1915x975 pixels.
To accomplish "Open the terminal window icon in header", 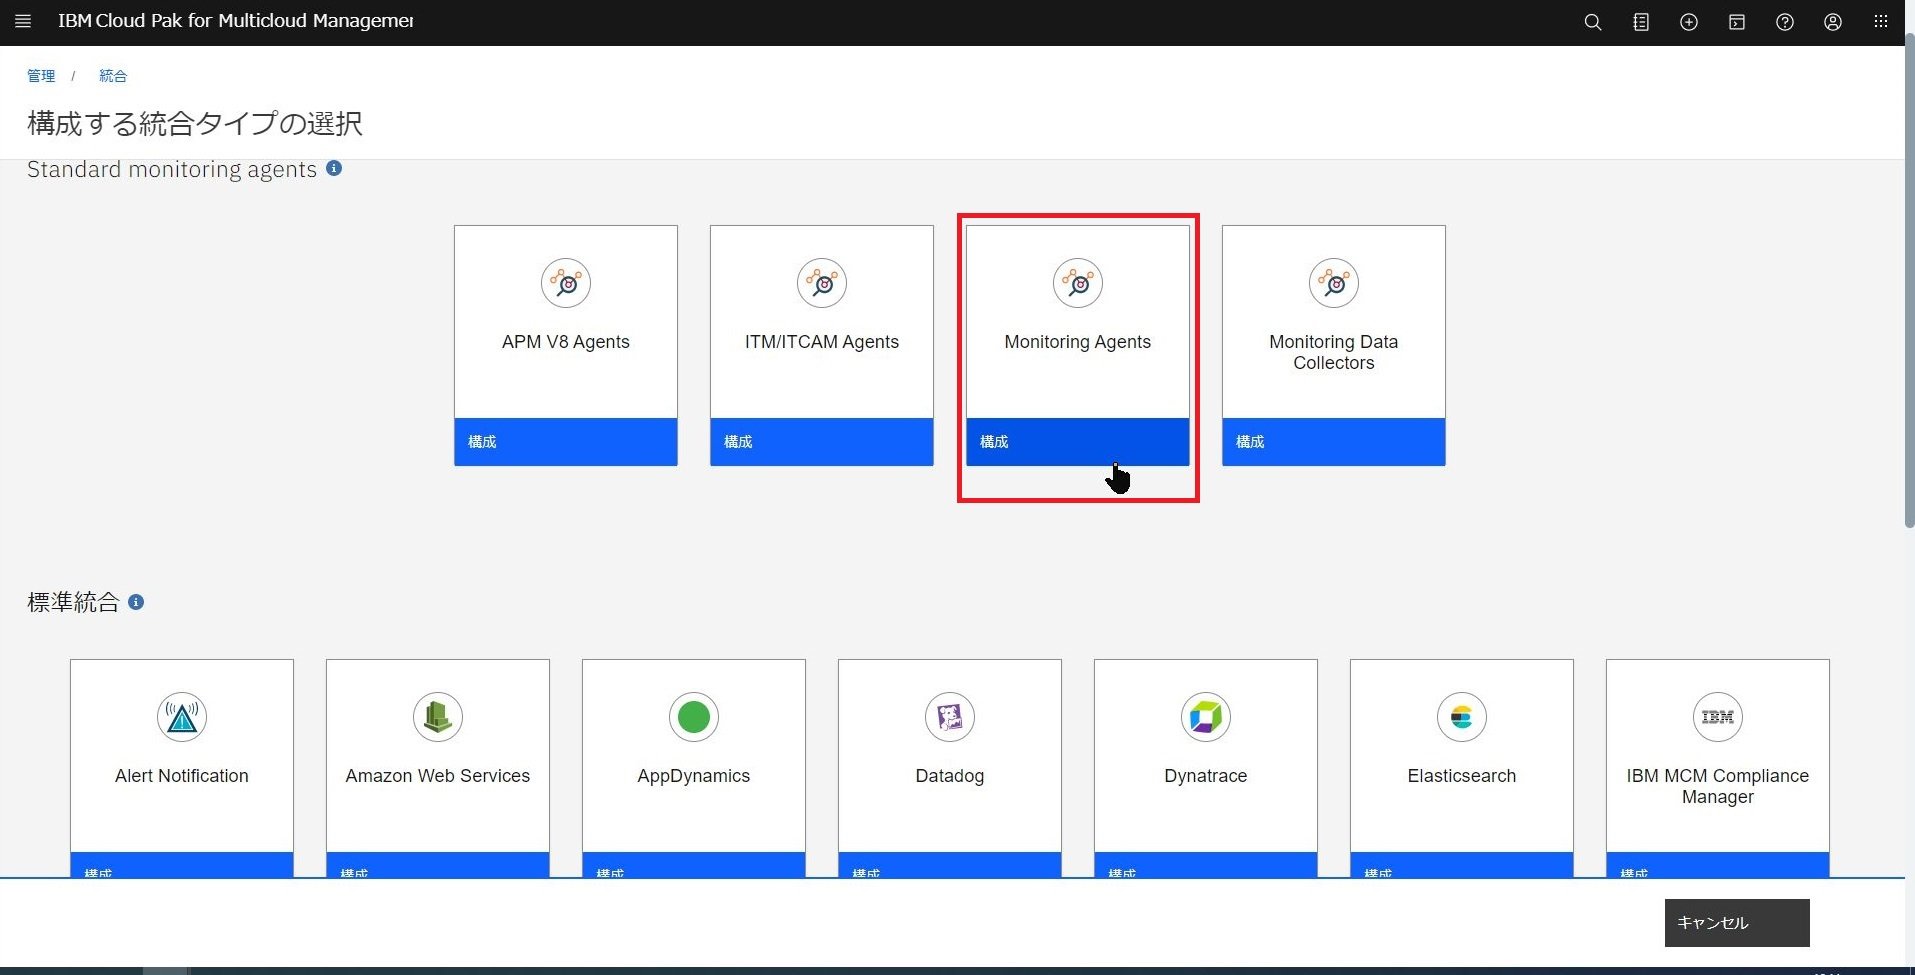I will pyautogui.click(x=1737, y=22).
